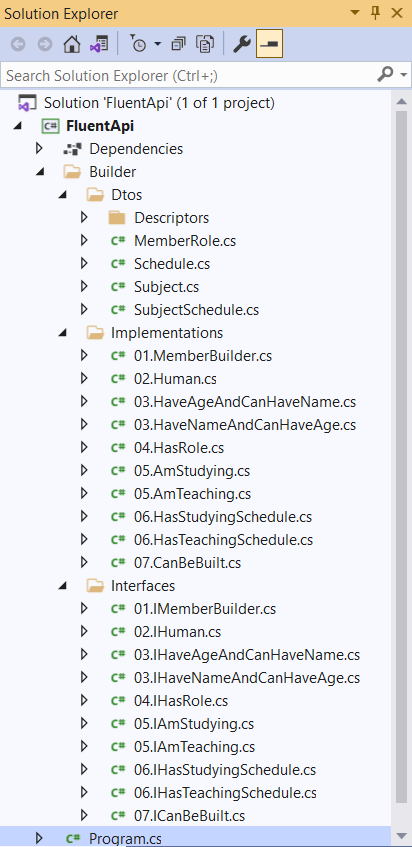This screenshot has width=412, height=847.
Task: Expand the Dependencies node
Action: point(39,148)
